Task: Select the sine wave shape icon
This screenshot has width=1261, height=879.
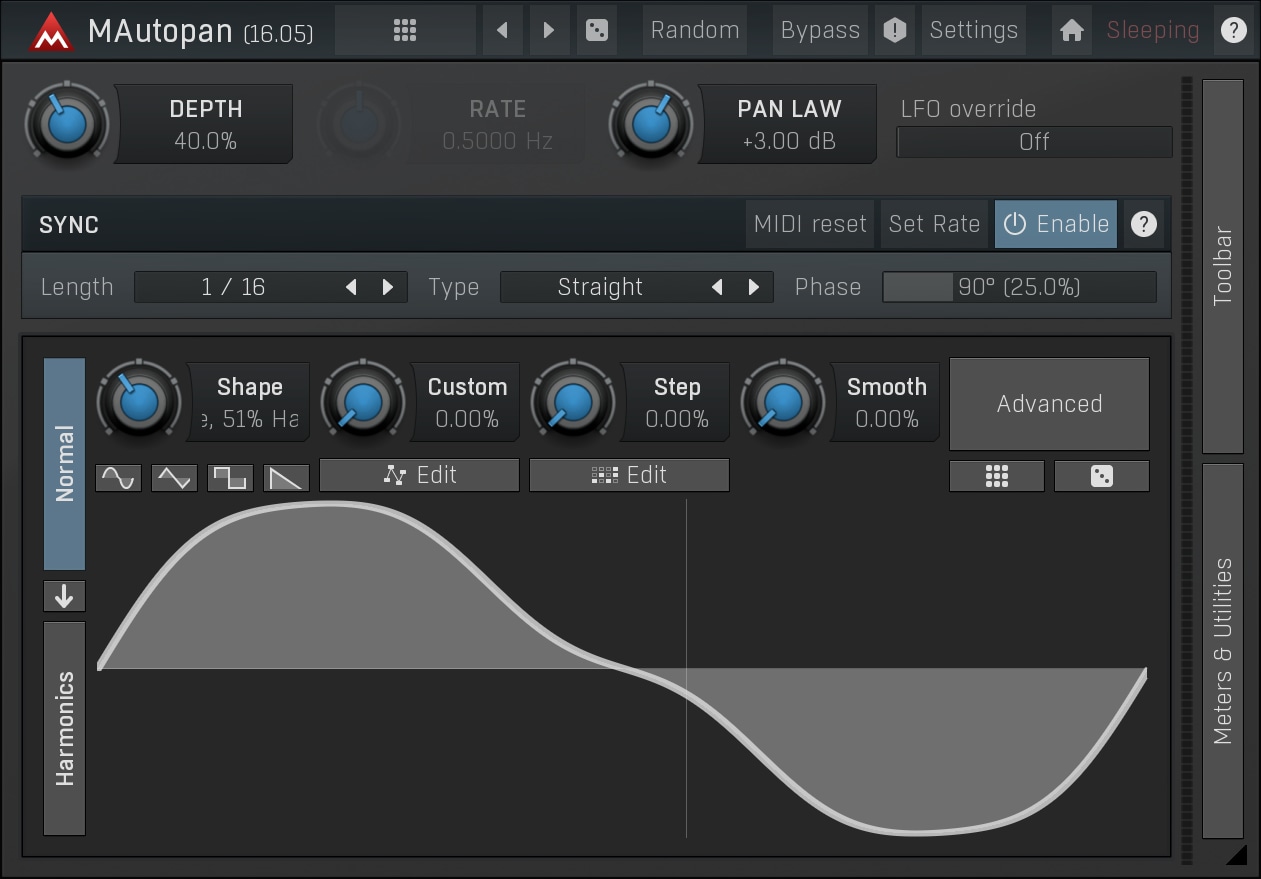Action: (x=118, y=478)
